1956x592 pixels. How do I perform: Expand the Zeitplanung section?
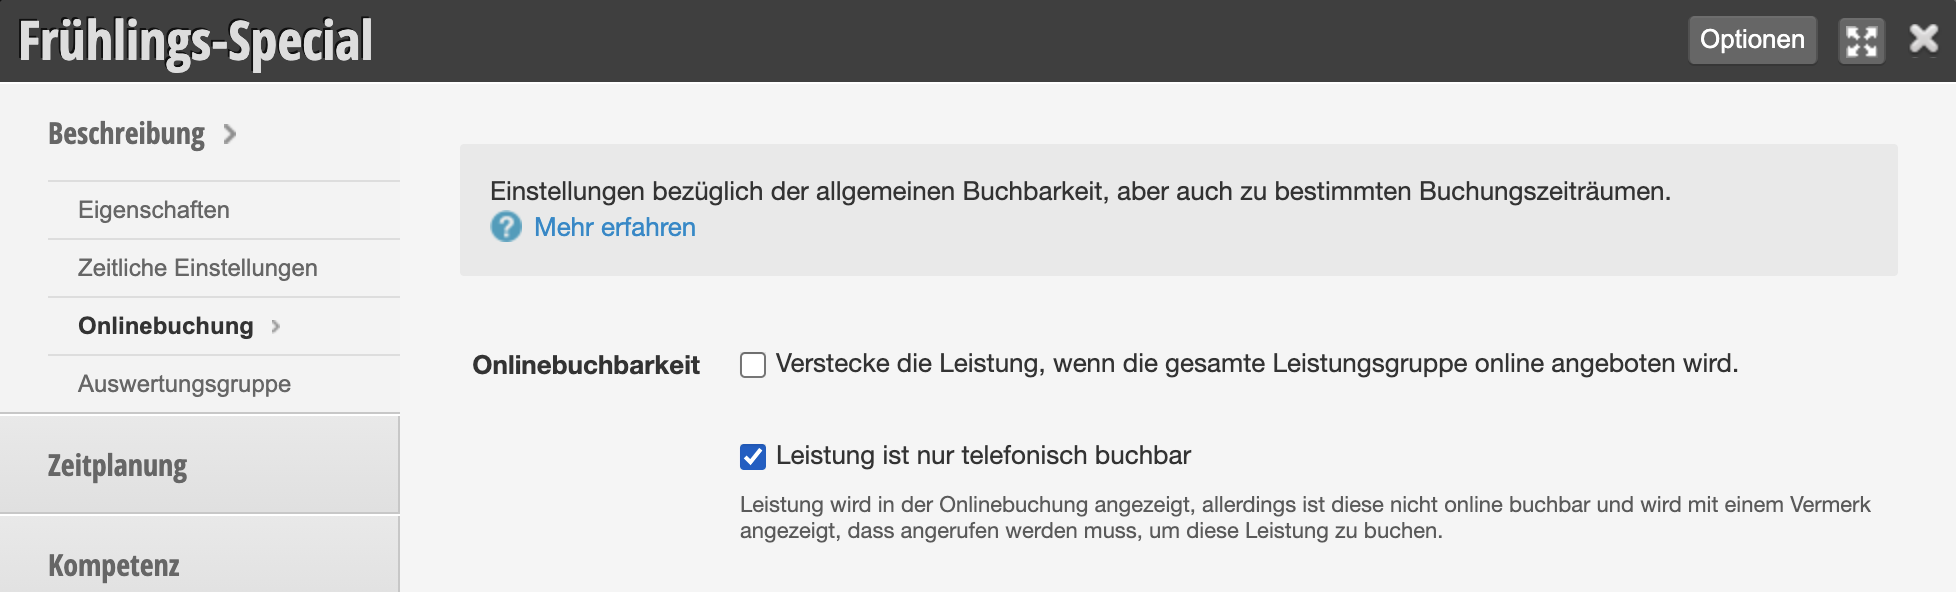(x=200, y=465)
